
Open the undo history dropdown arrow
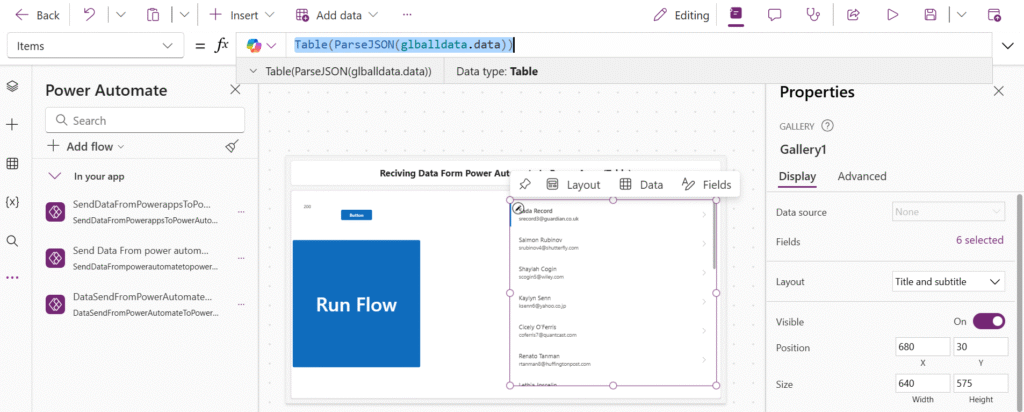[121, 15]
